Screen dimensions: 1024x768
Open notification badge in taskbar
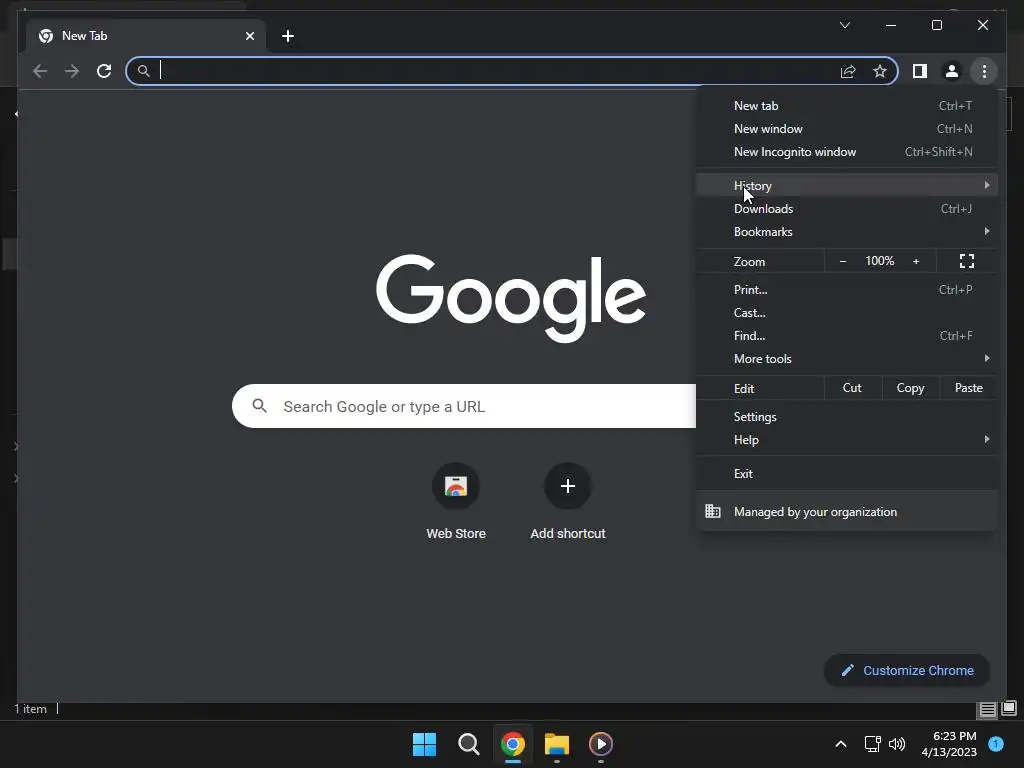(x=996, y=743)
